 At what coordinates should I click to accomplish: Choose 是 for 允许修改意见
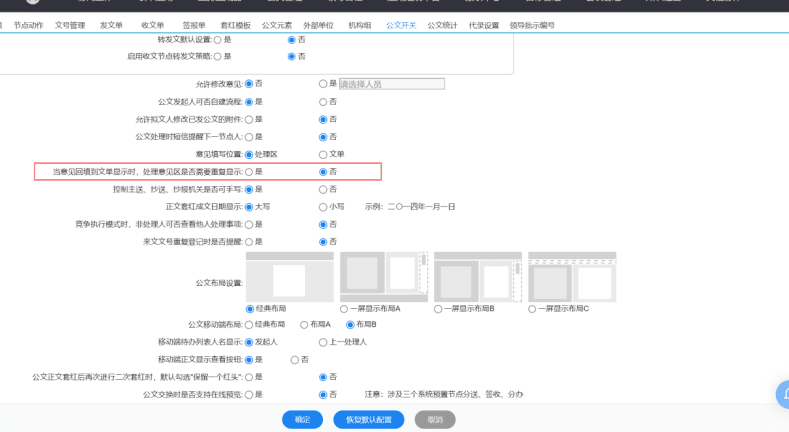tap(323, 84)
